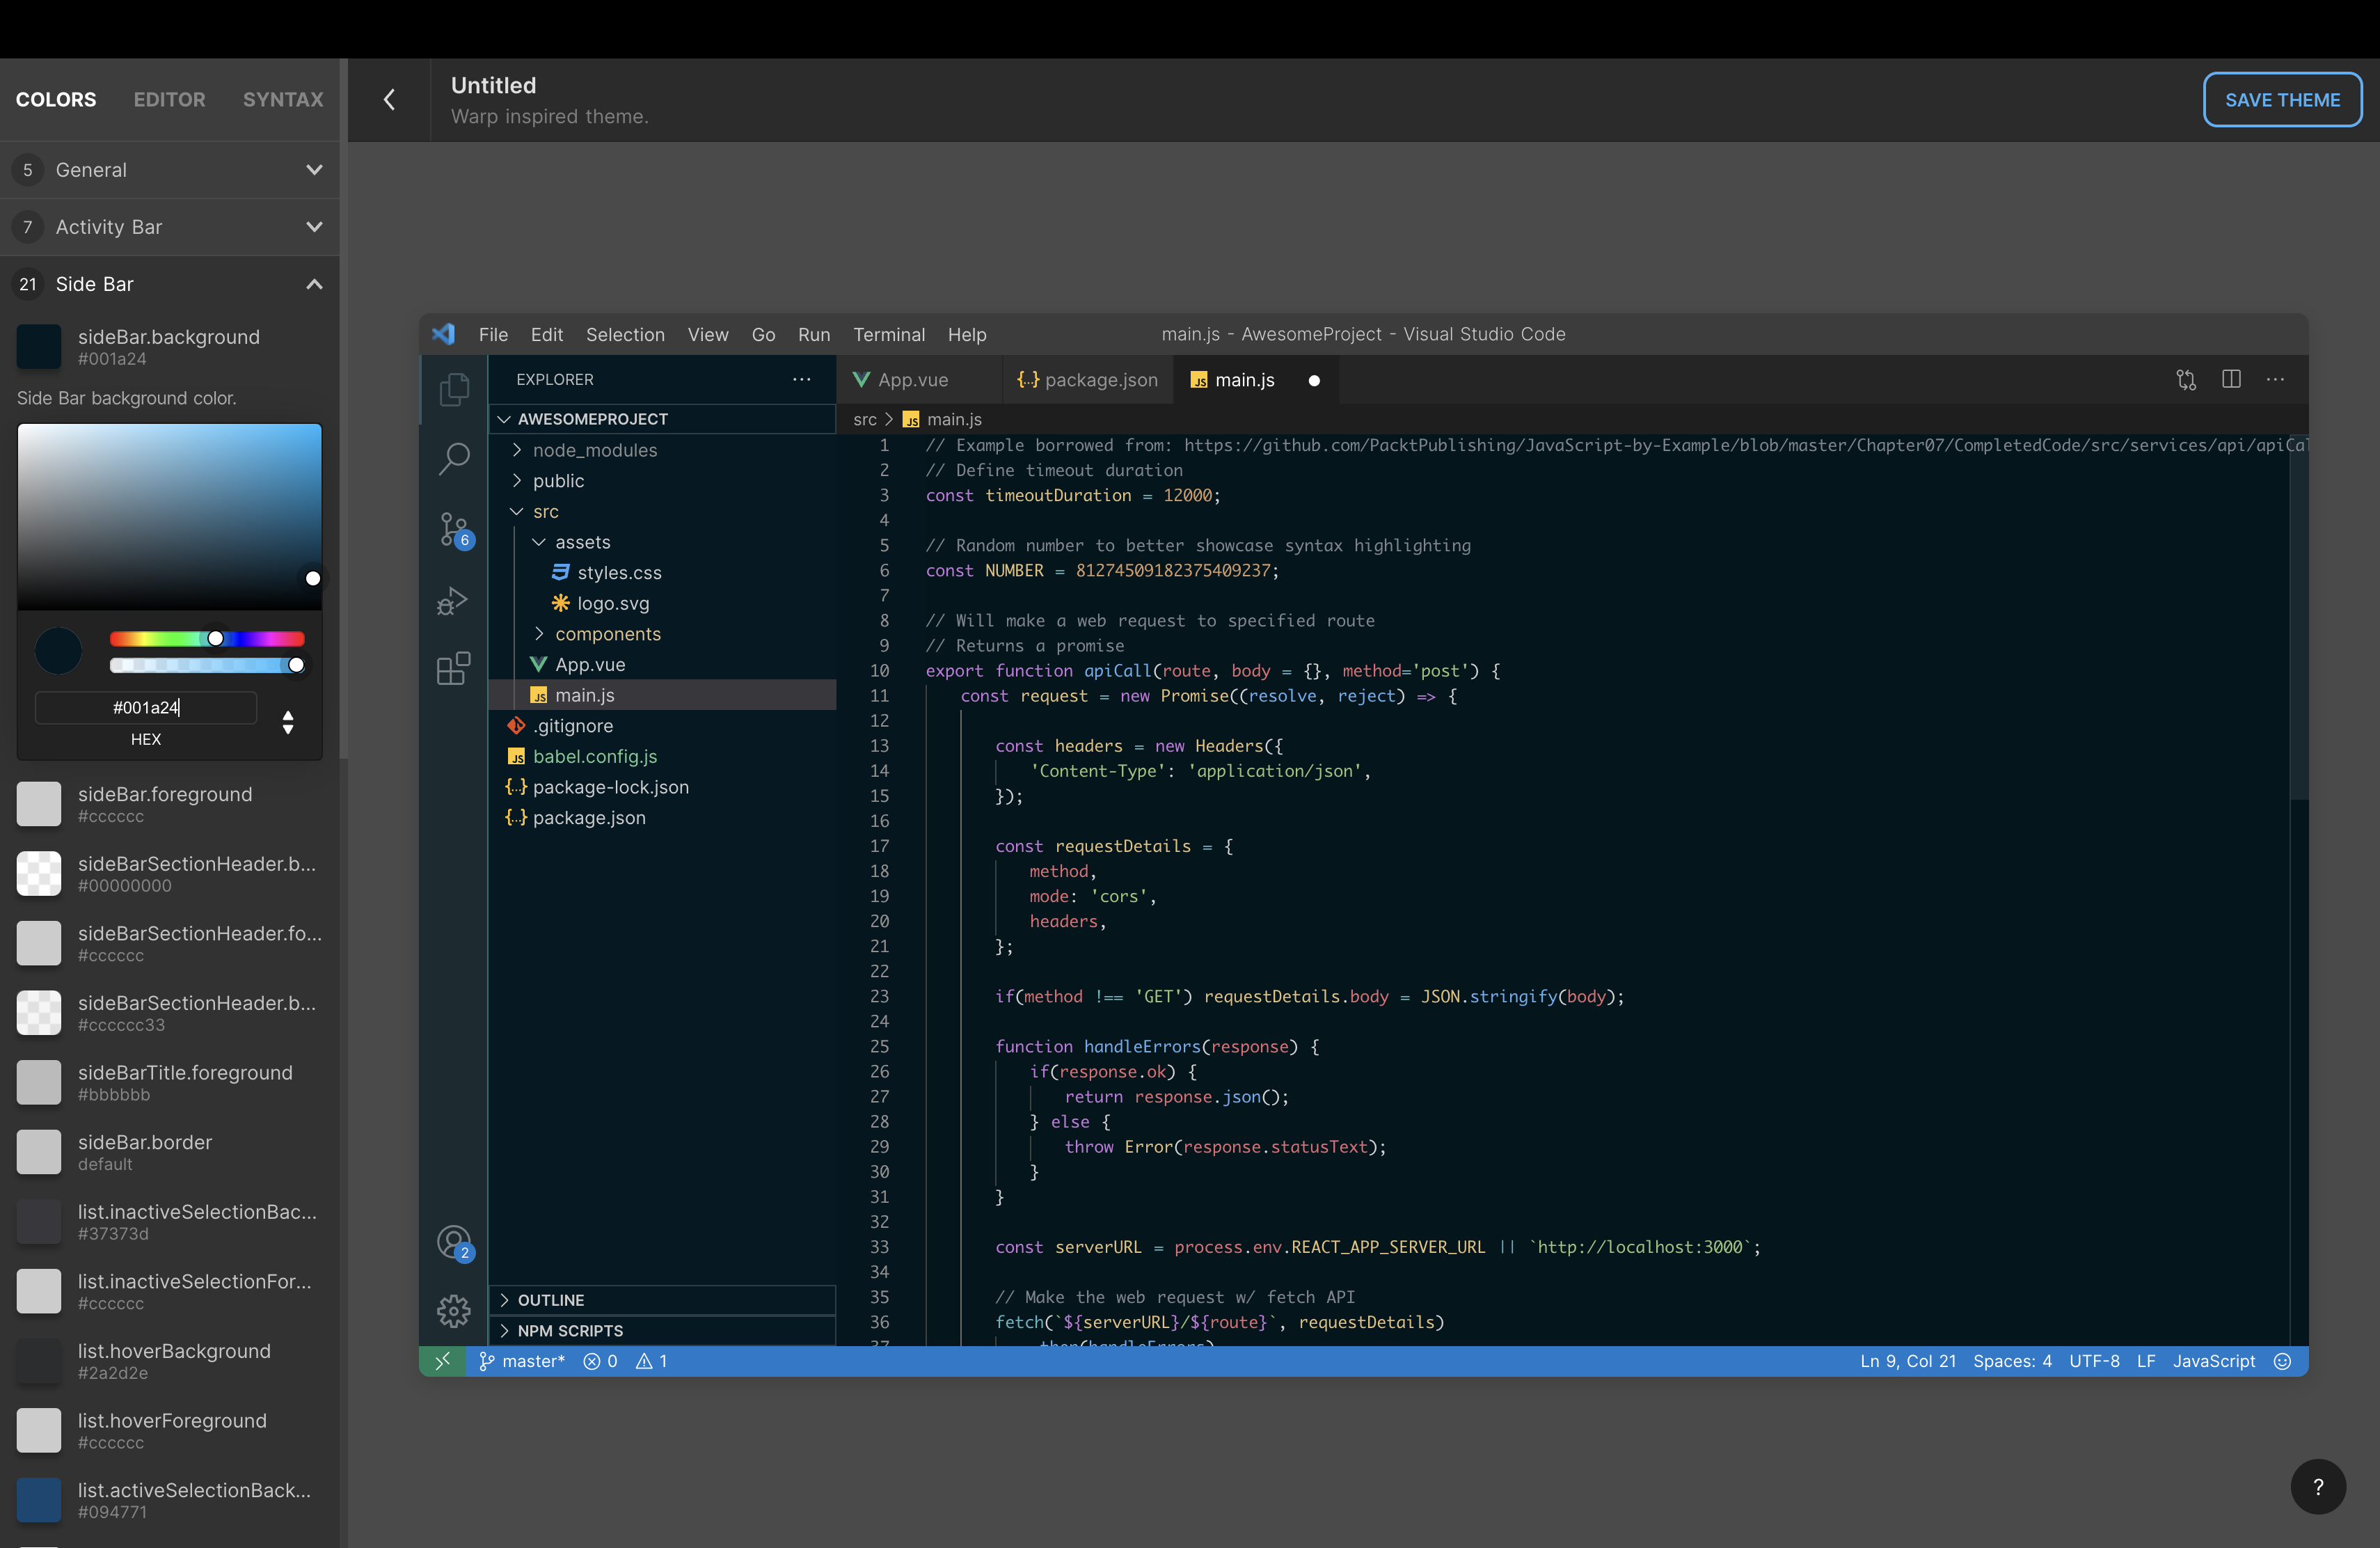Select the list.activeSelectionBackground color swatch

(x=39, y=1499)
